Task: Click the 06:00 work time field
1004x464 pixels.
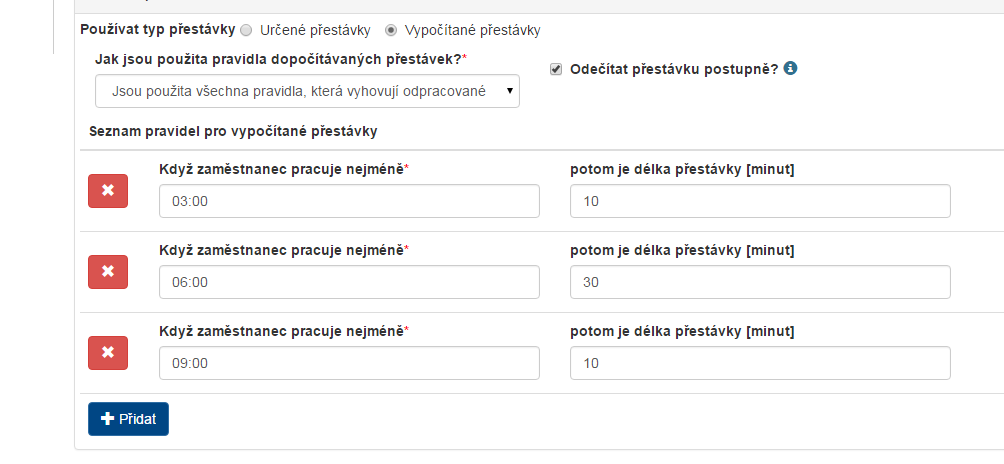Action: [349, 282]
